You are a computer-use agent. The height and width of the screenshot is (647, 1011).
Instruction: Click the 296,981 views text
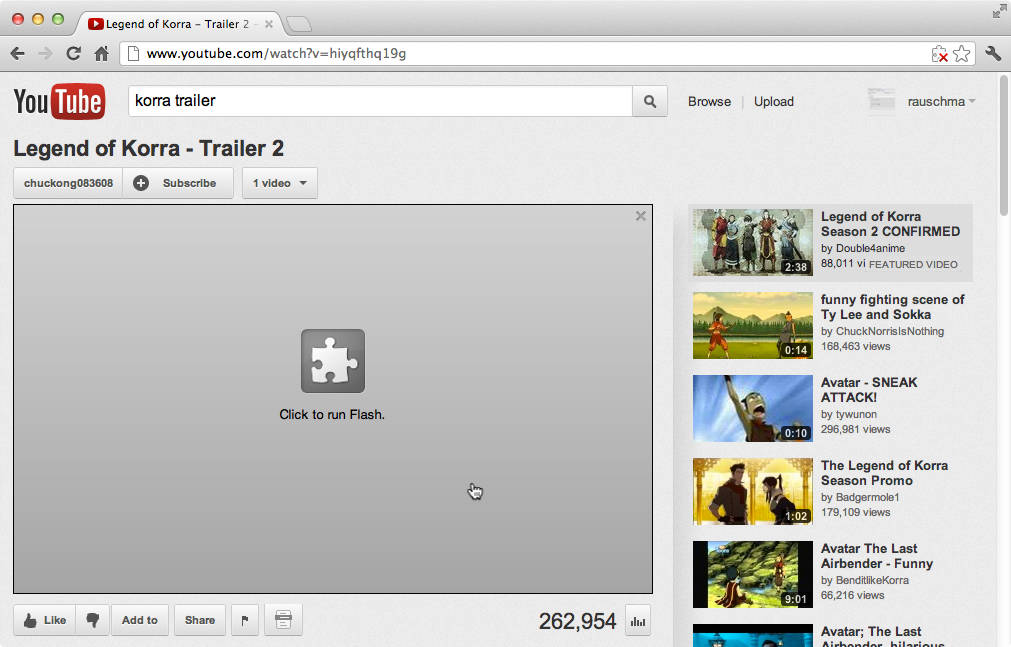coord(855,430)
